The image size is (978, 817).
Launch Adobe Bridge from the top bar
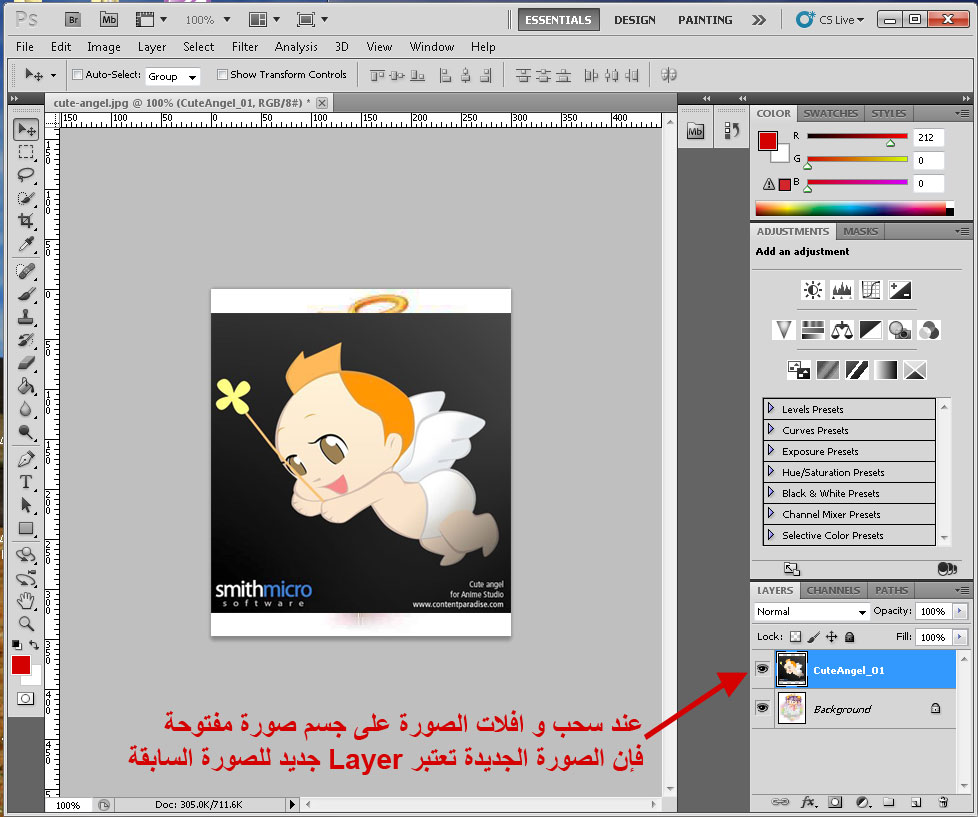73,20
